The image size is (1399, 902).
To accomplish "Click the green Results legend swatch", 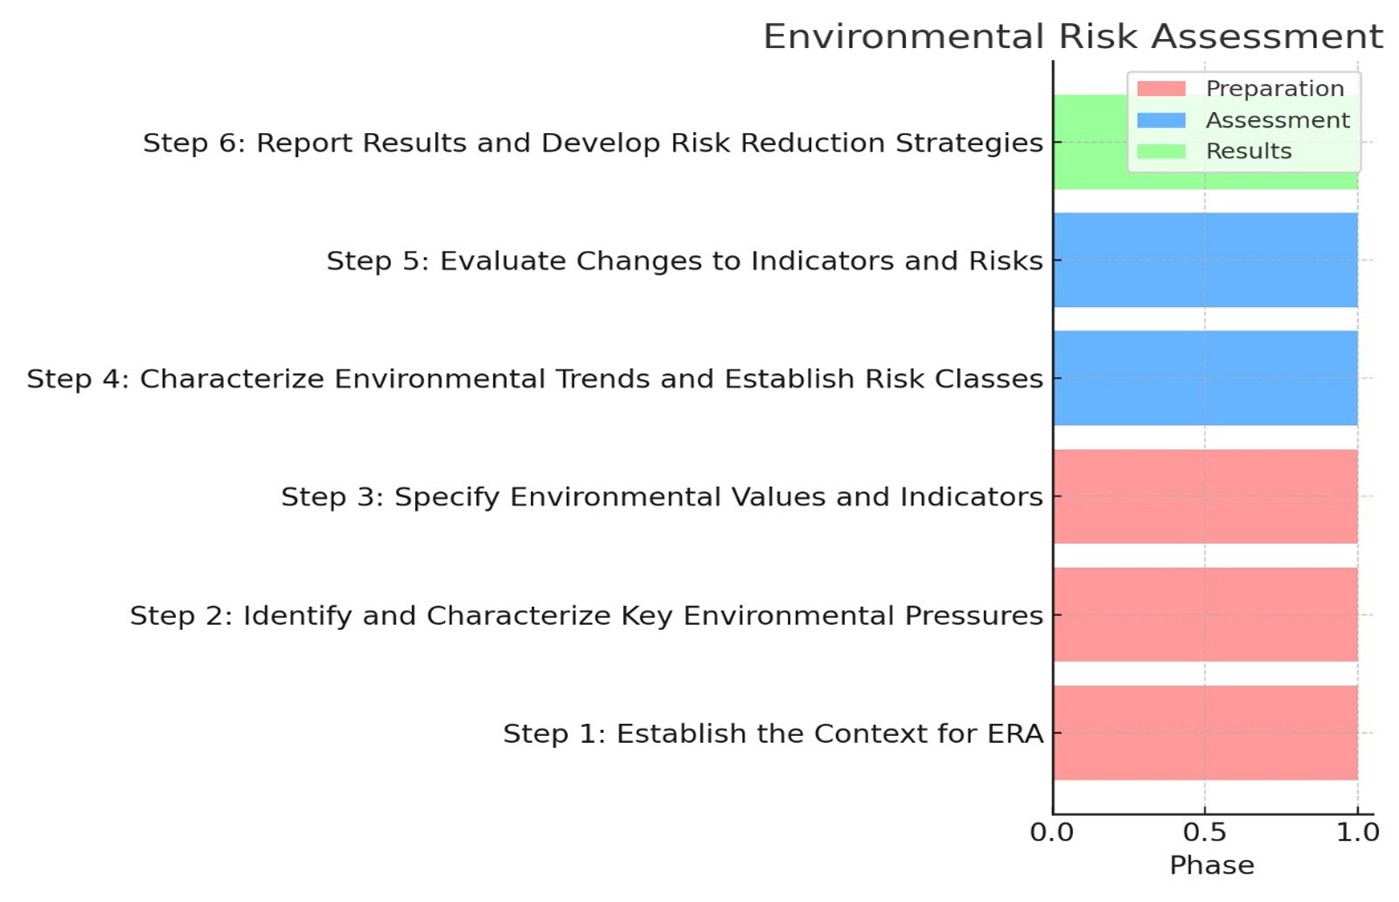I will coord(1161,151).
